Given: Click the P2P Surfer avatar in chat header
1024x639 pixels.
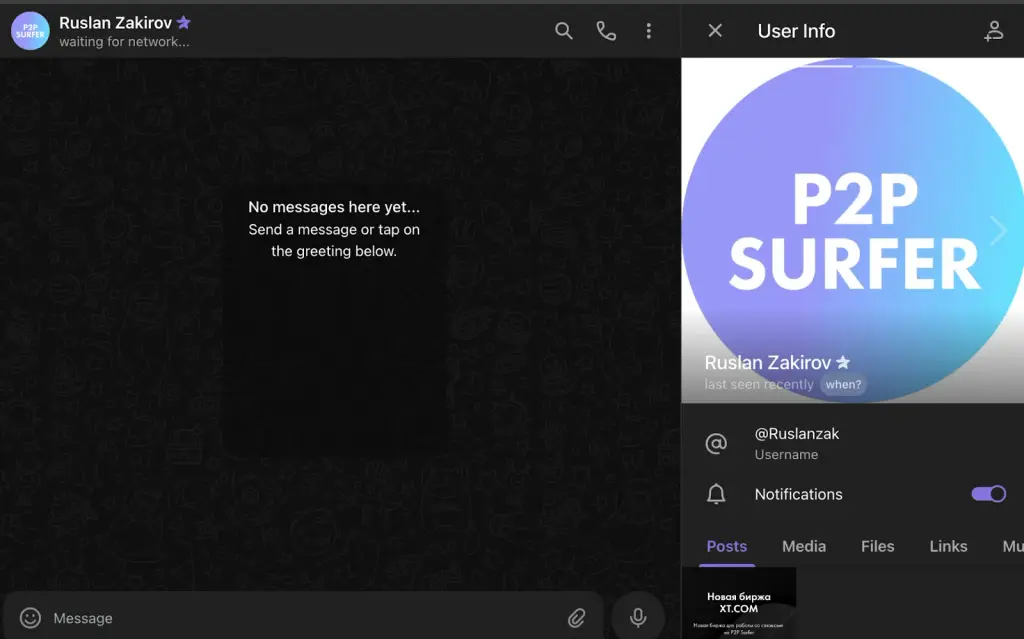Looking at the screenshot, I should (30, 31).
